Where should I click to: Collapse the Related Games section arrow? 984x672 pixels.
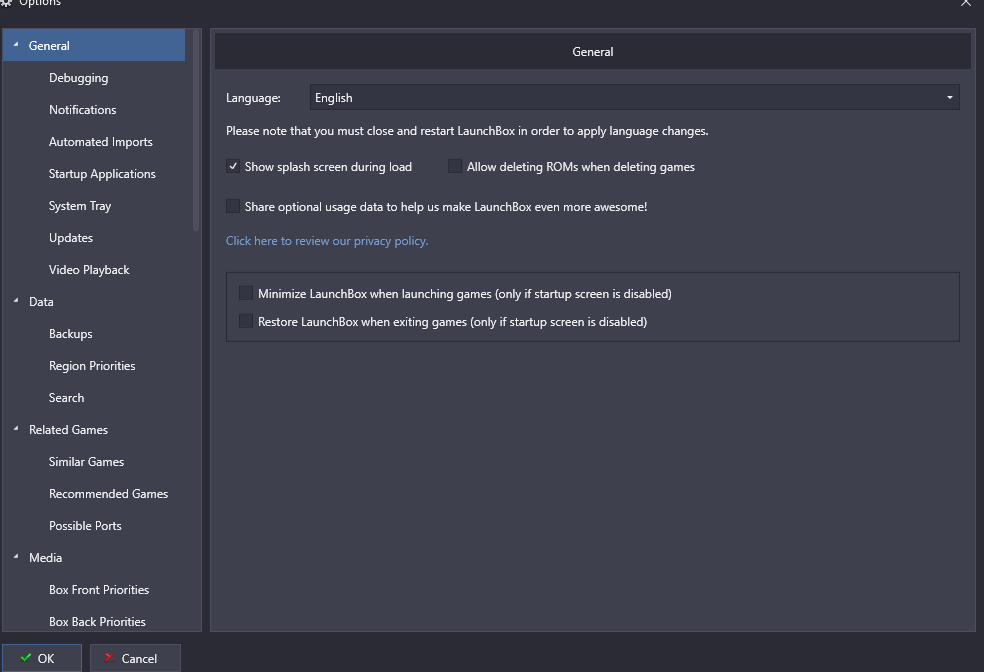[16, 429]
